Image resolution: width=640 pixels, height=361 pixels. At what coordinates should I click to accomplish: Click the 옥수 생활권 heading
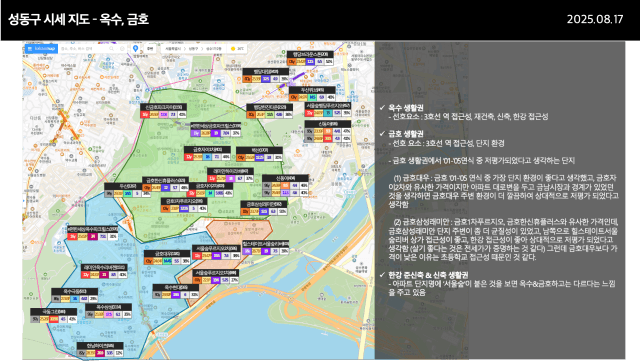[x=406, y=108]
